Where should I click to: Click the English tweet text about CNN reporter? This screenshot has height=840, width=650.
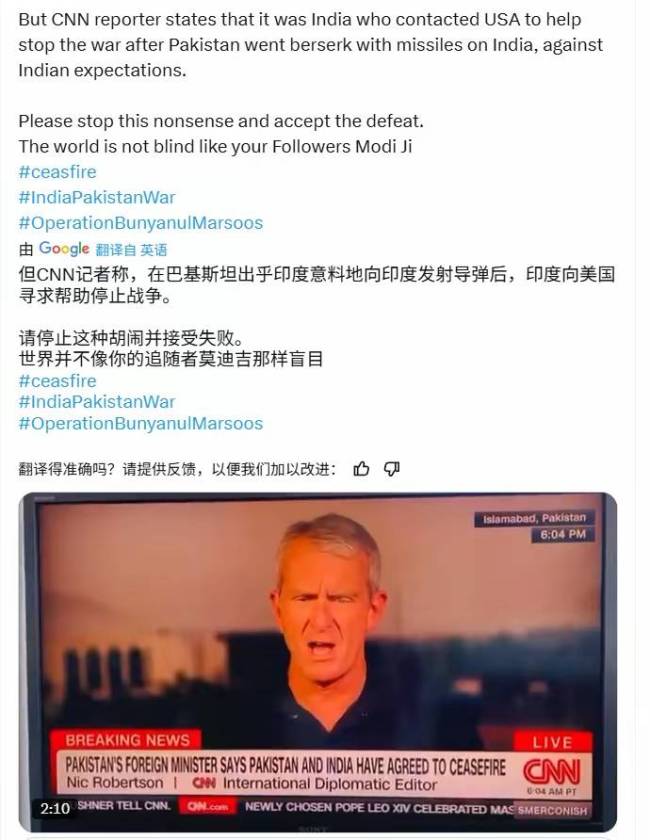click(311, 45)
